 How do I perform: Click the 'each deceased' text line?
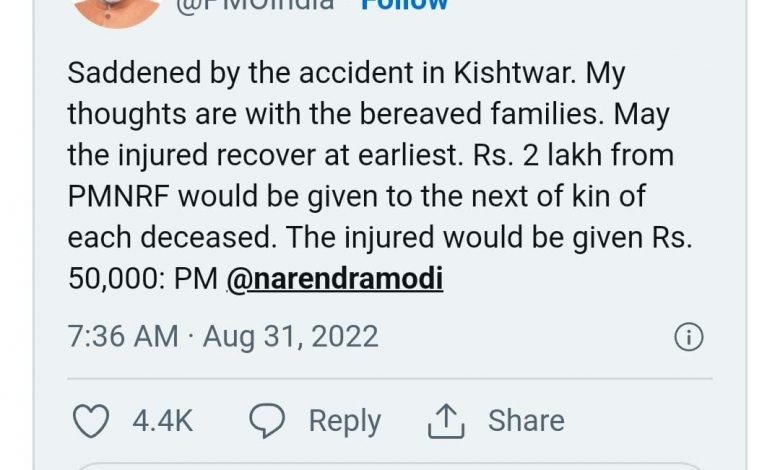154,237
